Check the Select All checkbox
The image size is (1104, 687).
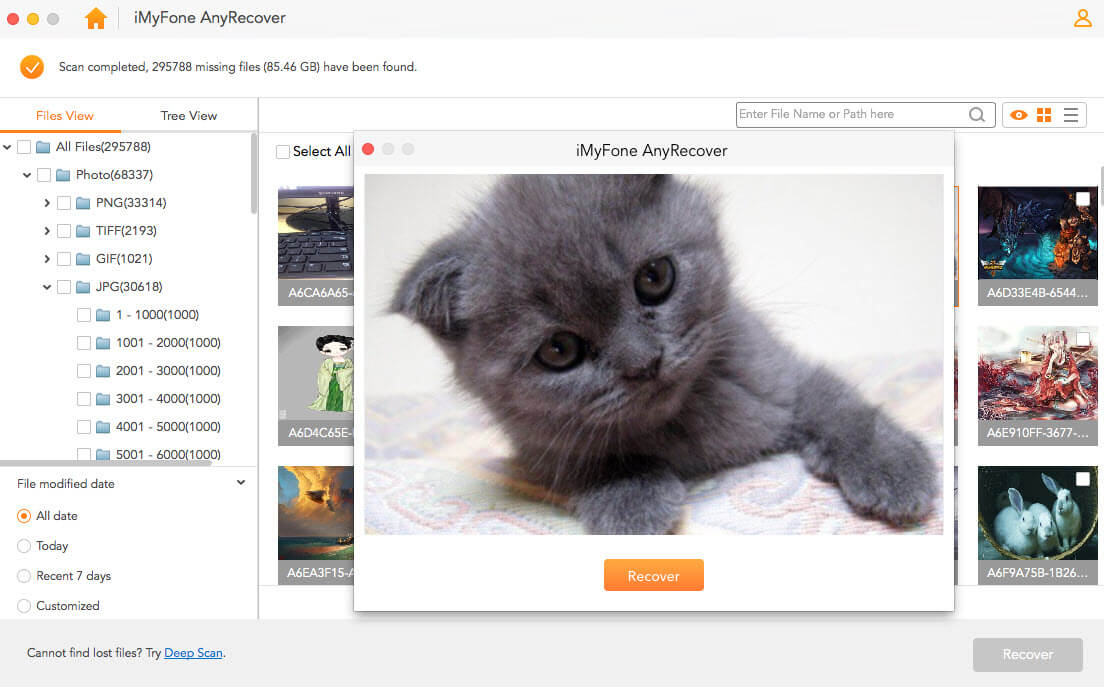click(x=283, y=152)
